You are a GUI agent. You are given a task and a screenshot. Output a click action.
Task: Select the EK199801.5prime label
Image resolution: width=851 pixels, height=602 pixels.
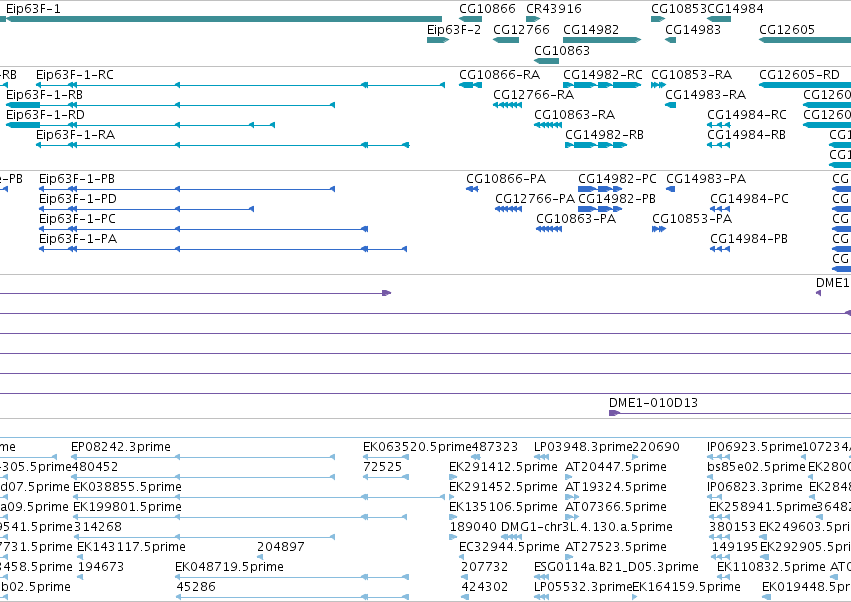pyautogui.click(x=128, y=507)
